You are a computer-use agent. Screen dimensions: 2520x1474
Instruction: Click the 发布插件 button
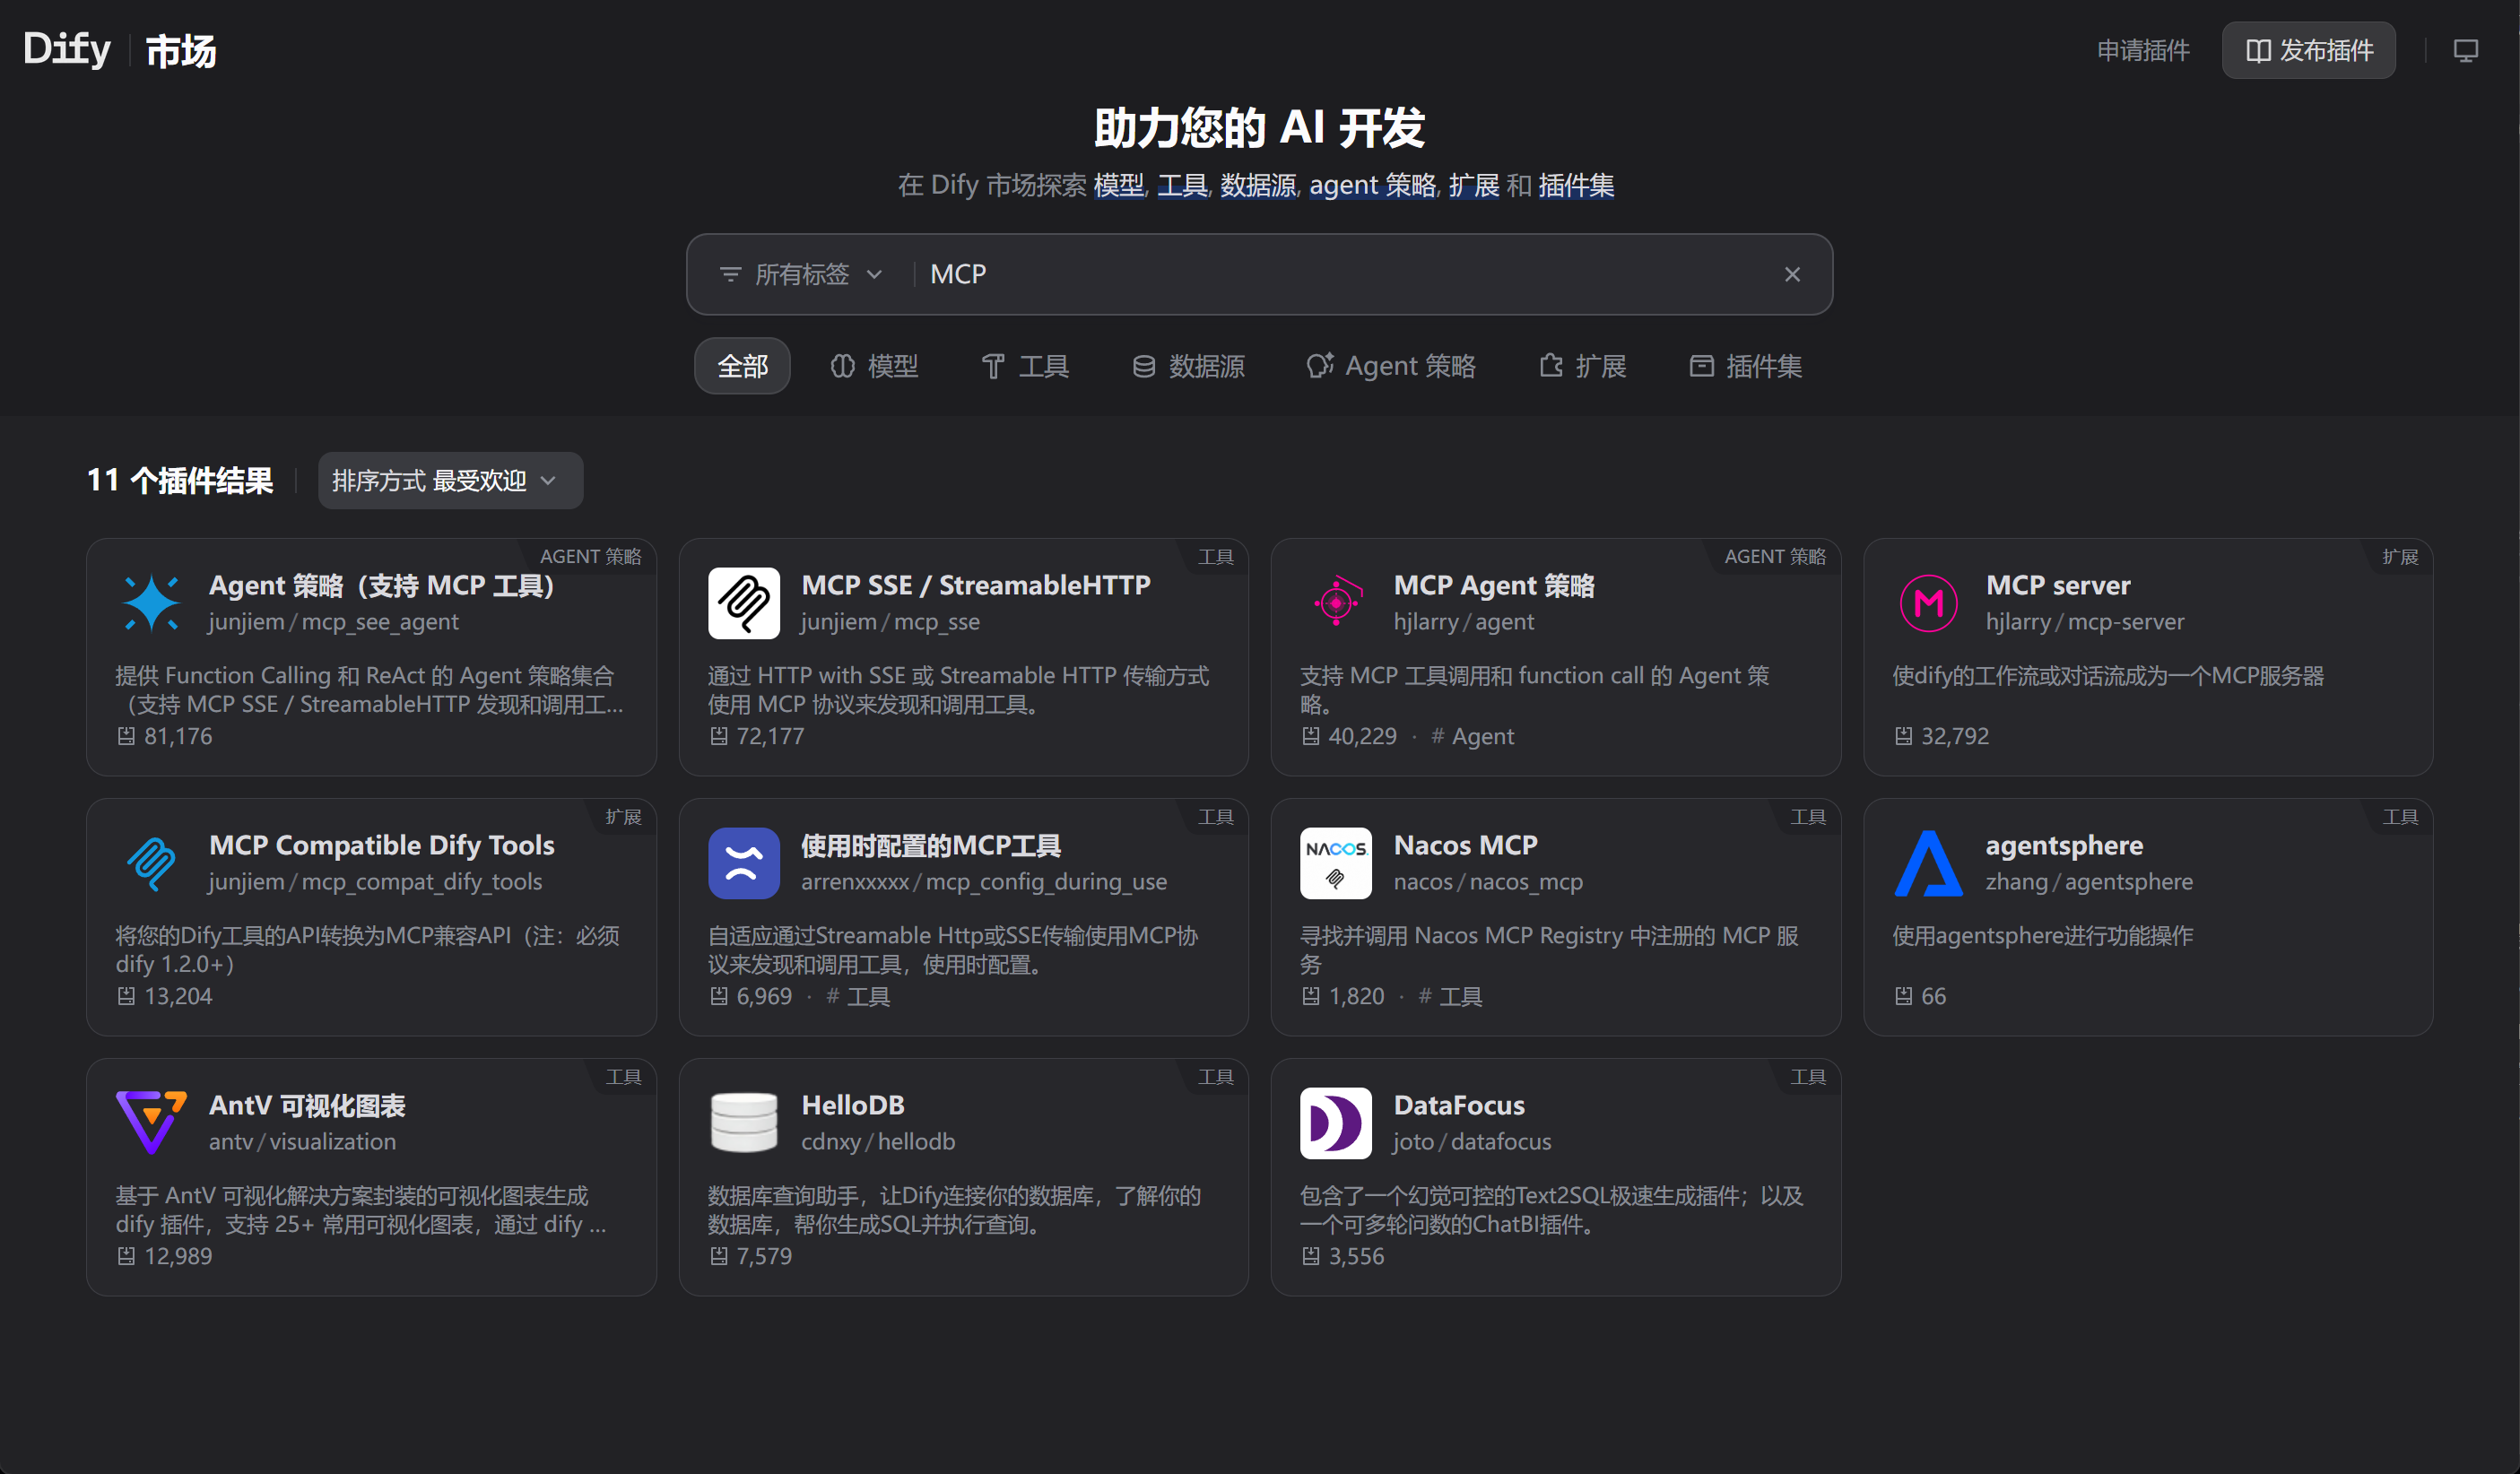coord(2308,50)
